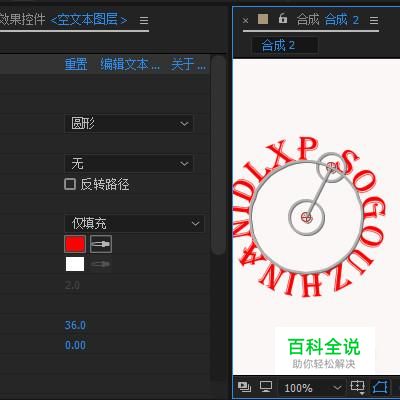This screenshot has width=400, height=400.
Task: Open the 无 custom path dropdown
Action: 128,163
